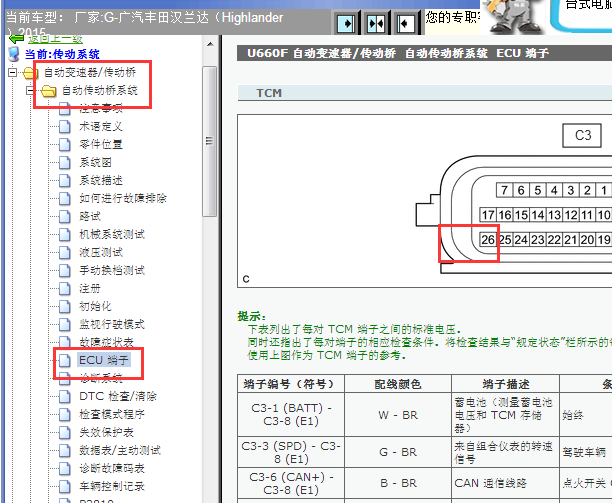Click the TCM section heading

click(x=269, y=93)
